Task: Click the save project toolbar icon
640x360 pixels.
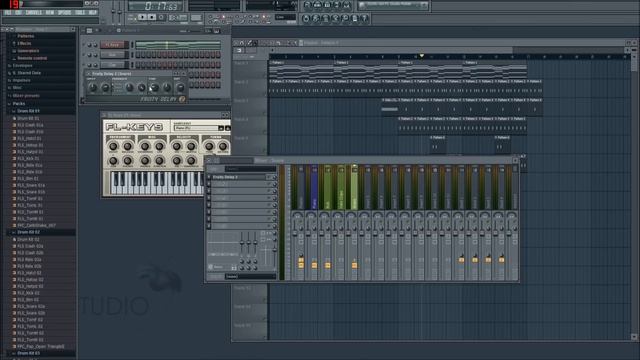Action: pyautogui.click(x=316, y=18)
